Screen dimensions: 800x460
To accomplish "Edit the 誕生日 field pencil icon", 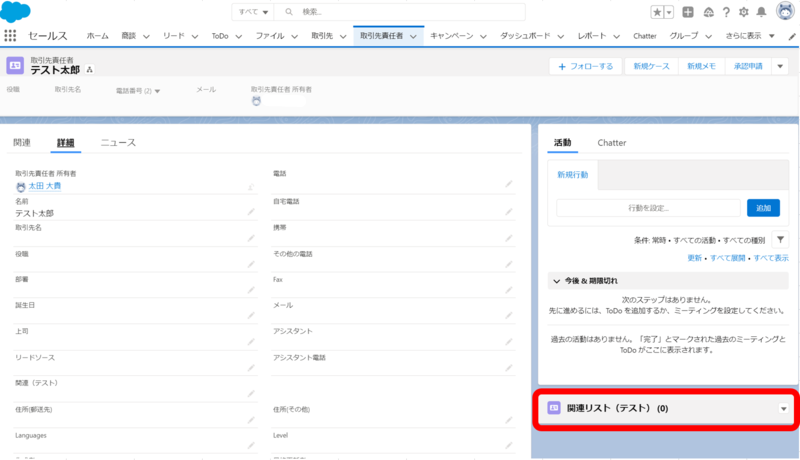I will (x=251, y=316).
